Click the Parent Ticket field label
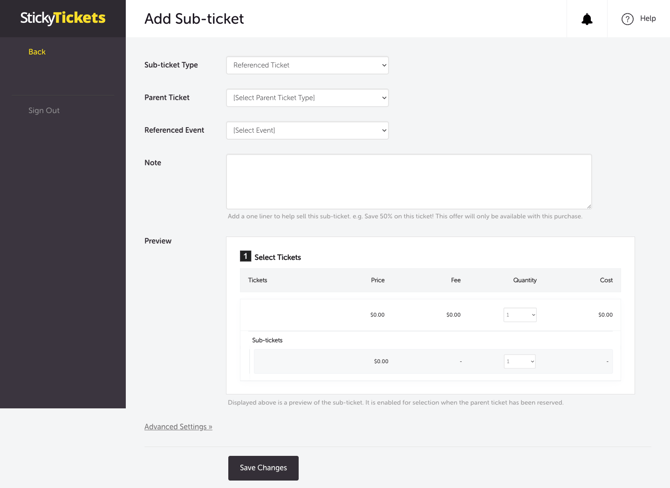The height and width of the screenshot is (488, 670). point(167,97)
